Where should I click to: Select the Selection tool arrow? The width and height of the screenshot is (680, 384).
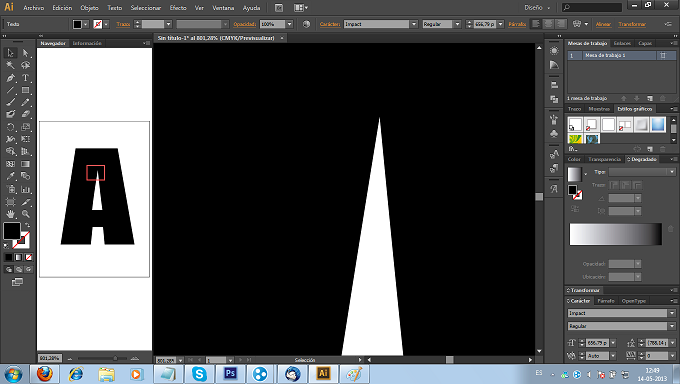(x=10, y=53)
